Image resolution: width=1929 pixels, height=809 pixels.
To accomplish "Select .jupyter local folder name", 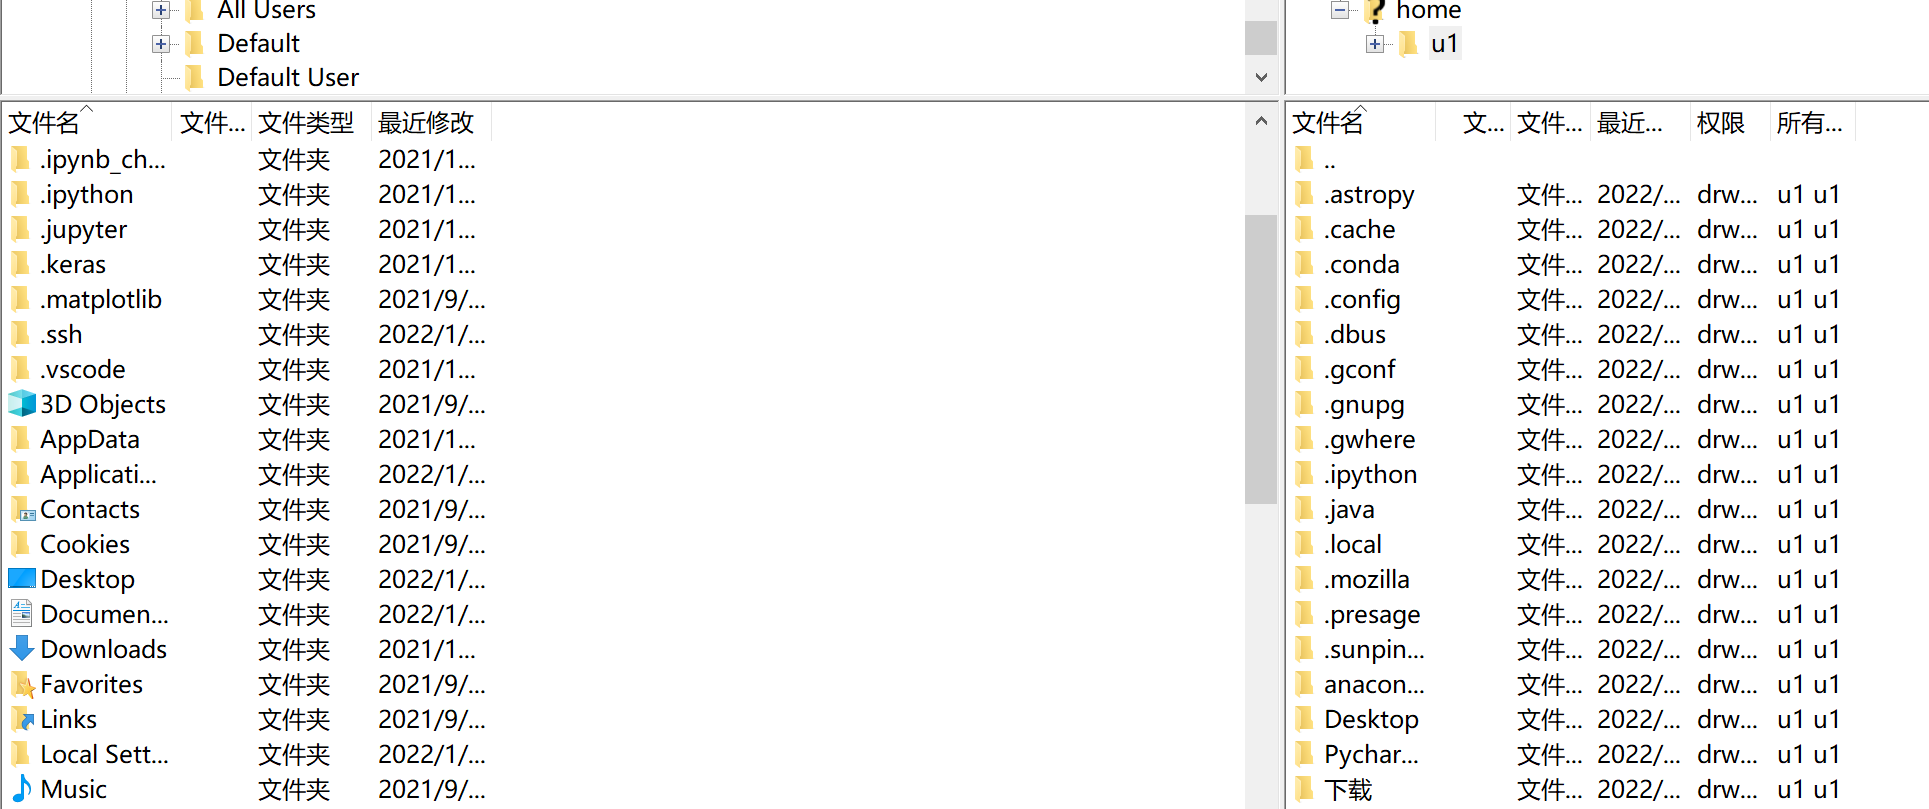I will coord(84,230).
